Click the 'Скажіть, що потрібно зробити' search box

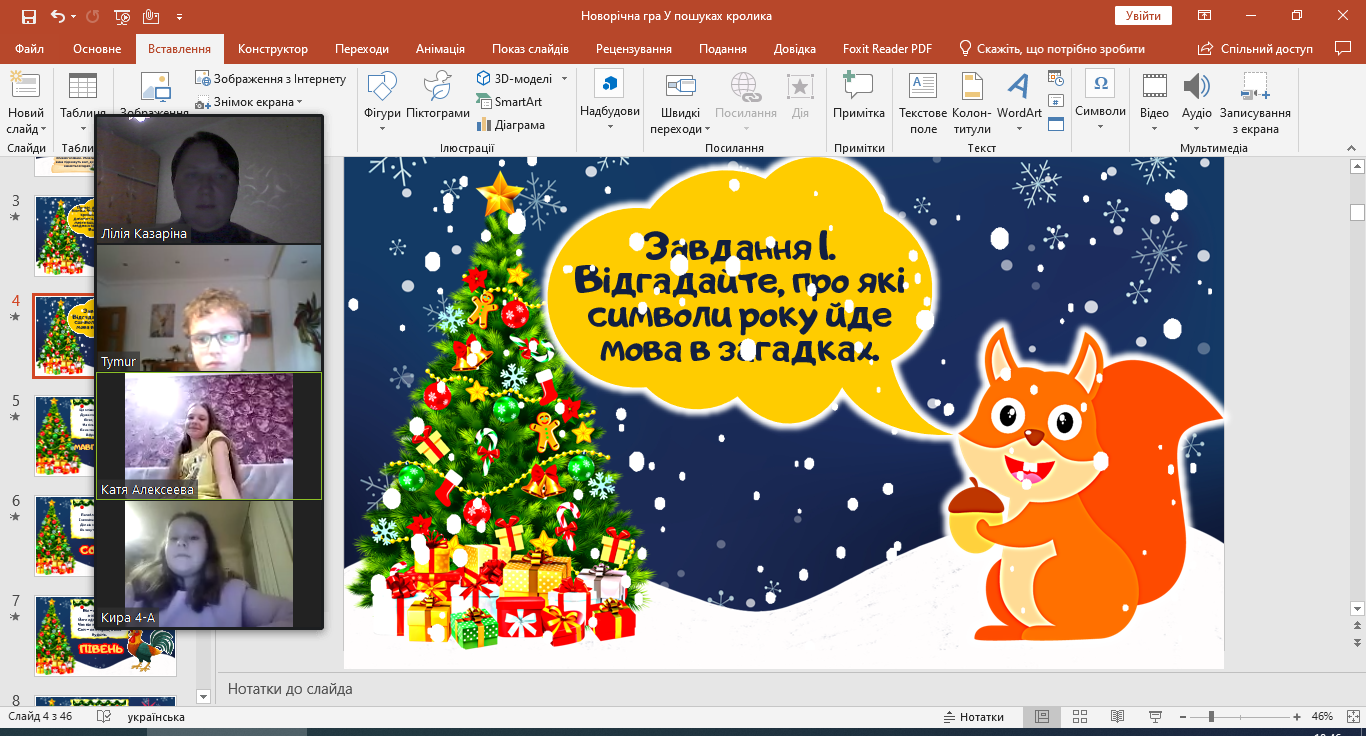coord(1052,48)
